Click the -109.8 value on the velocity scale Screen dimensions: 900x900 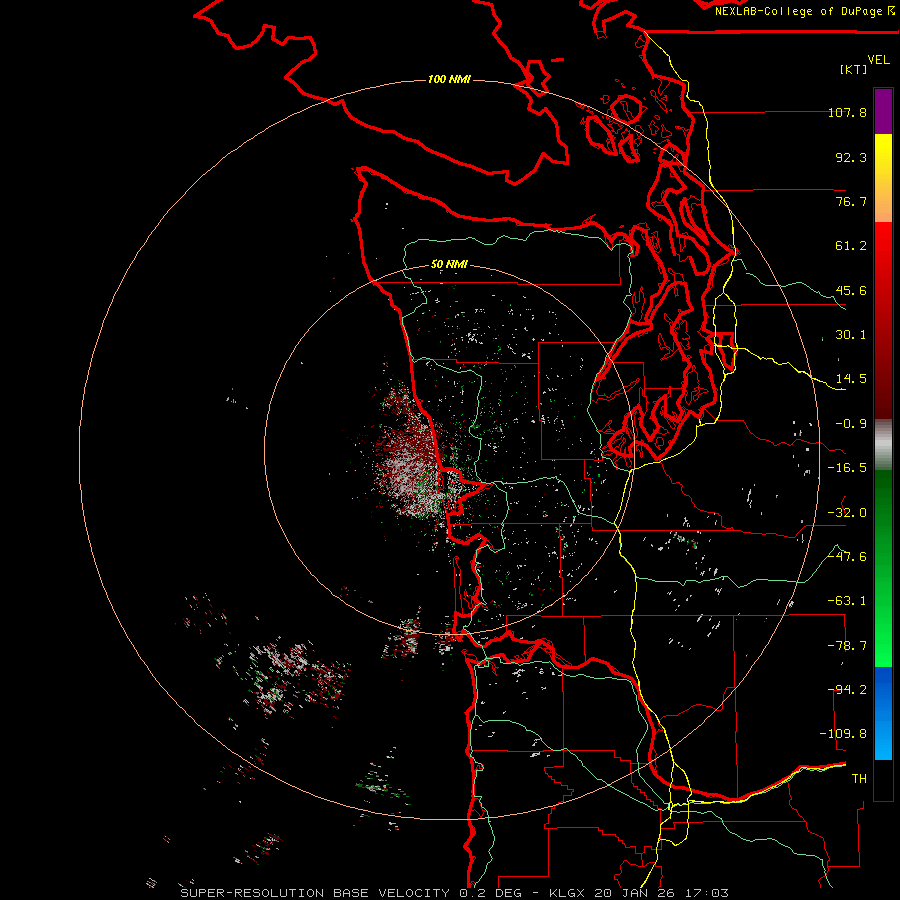[x=844, y=734]
